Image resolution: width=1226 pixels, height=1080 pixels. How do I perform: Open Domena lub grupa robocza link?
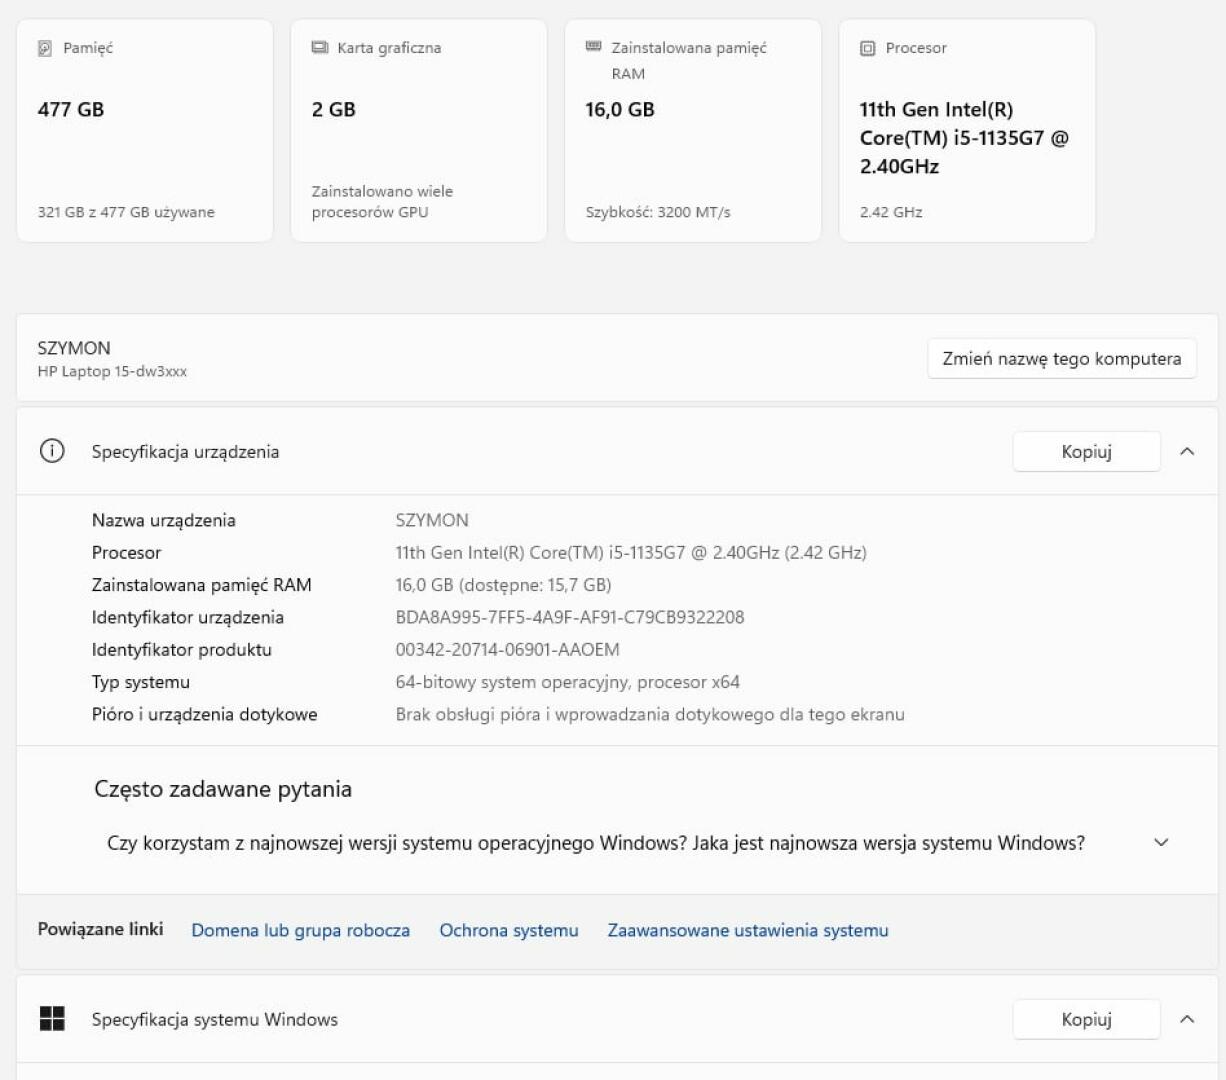pyautogui.click(x=300, y=930)
